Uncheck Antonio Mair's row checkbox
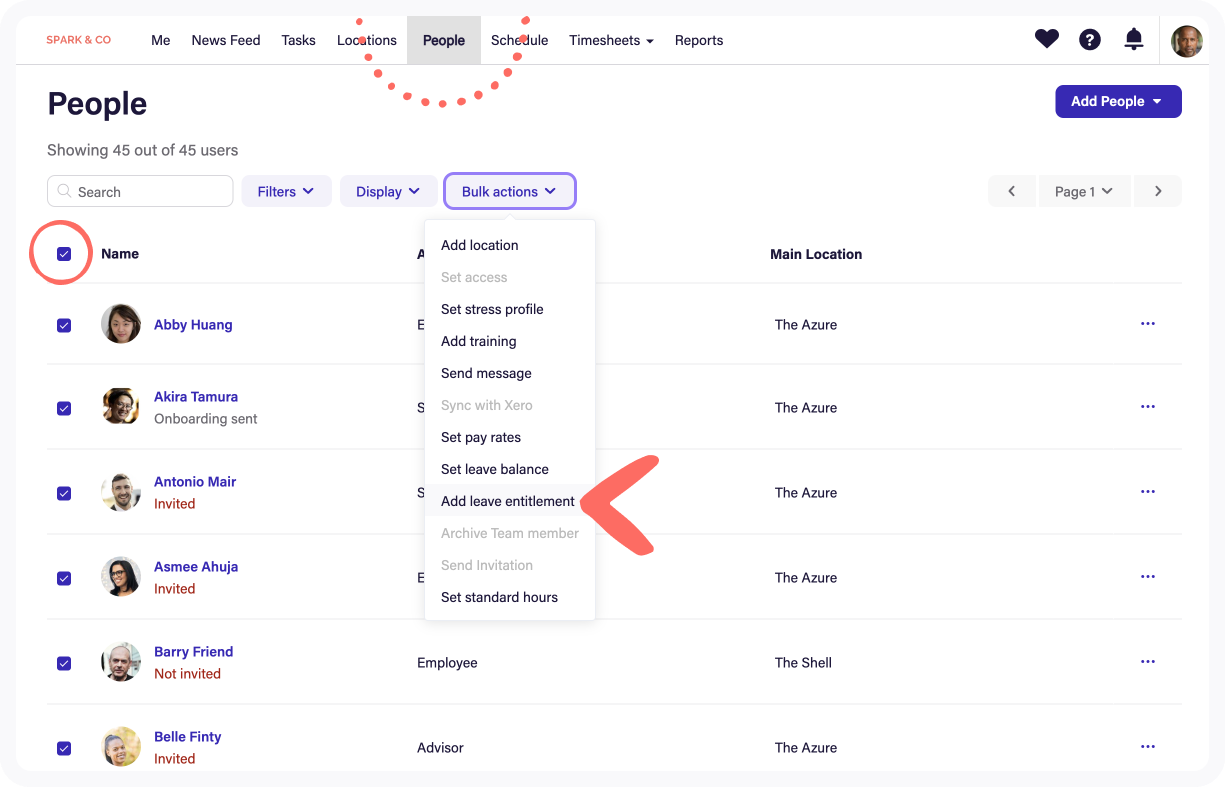 click(x=64, y=493)
